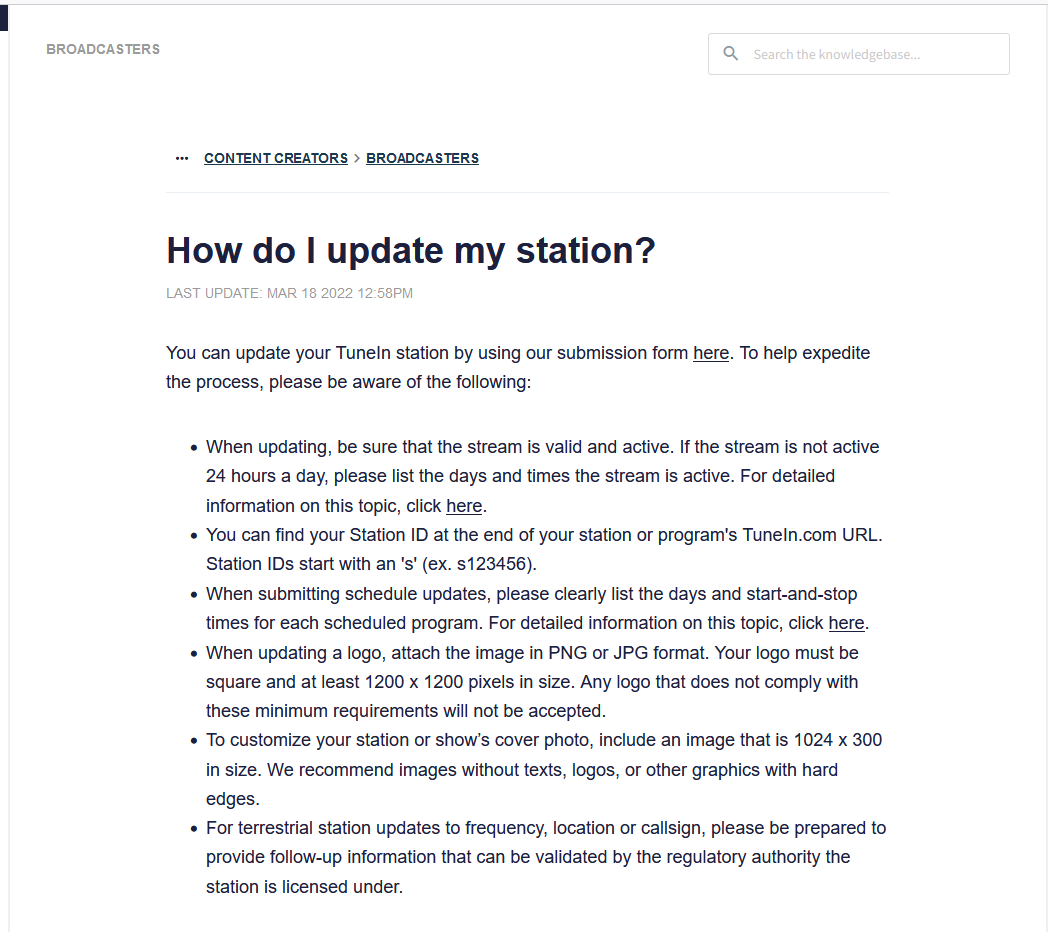
Task: Go to Broadcasters breadcrumb link
Action: click(422, 158)
